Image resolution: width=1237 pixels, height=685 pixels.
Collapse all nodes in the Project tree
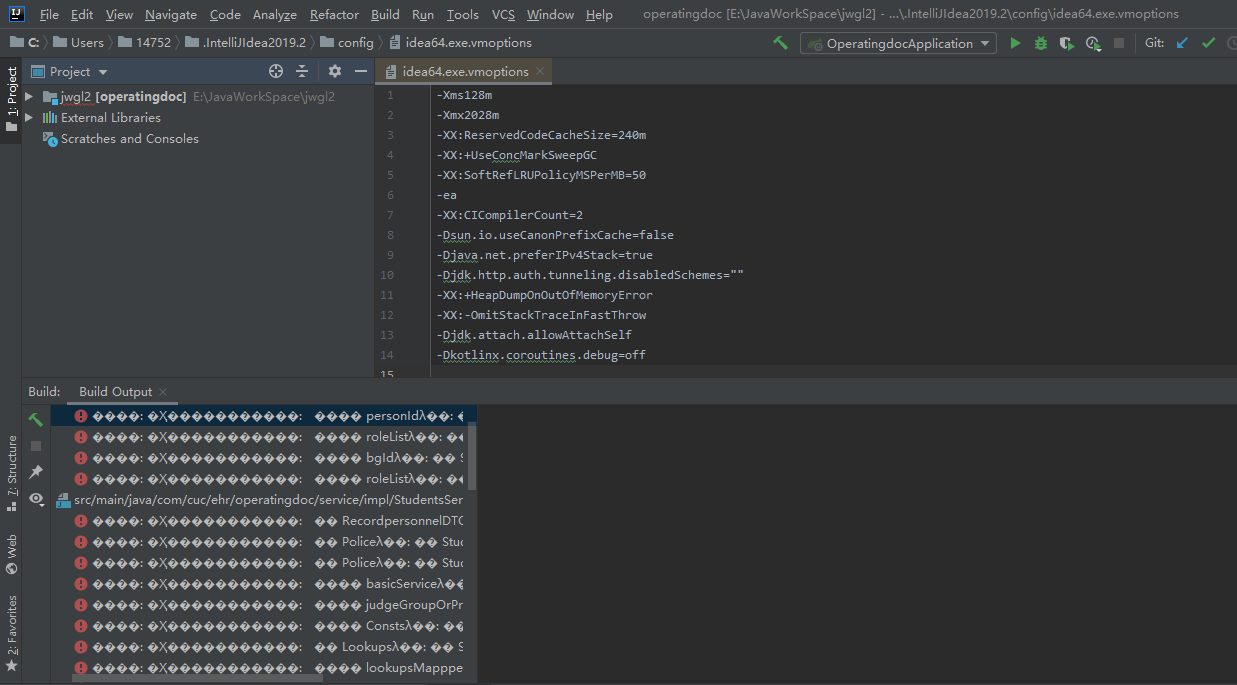pyautogui.click(x=302, y=71)
